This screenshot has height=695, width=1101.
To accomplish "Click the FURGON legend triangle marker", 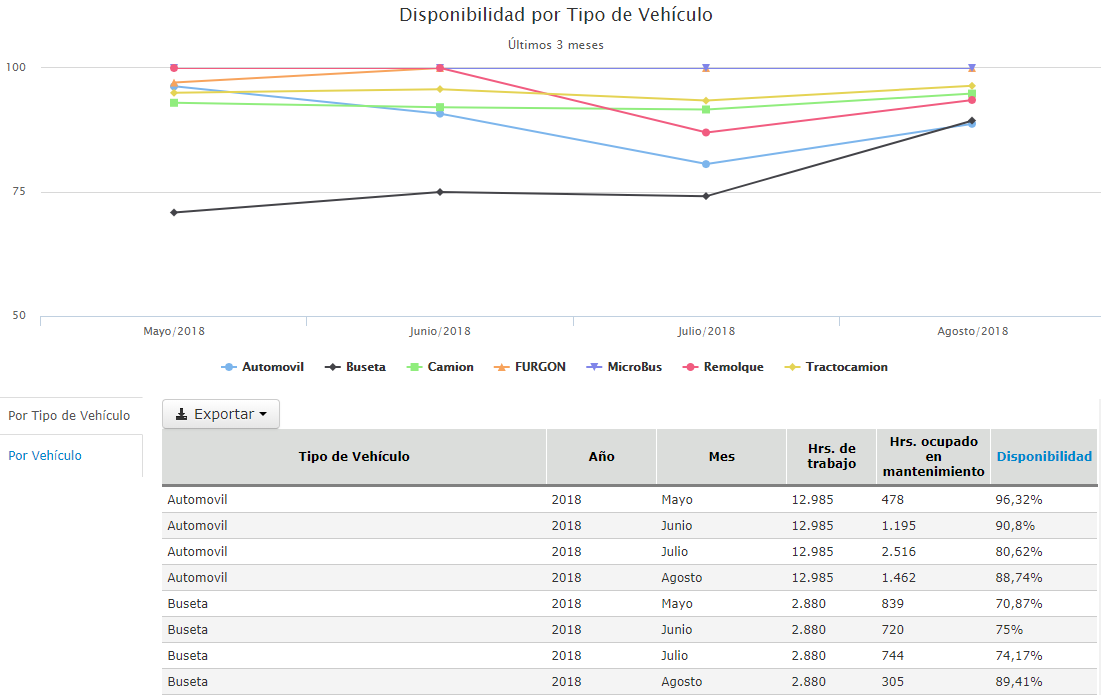I will coord(502,367).
